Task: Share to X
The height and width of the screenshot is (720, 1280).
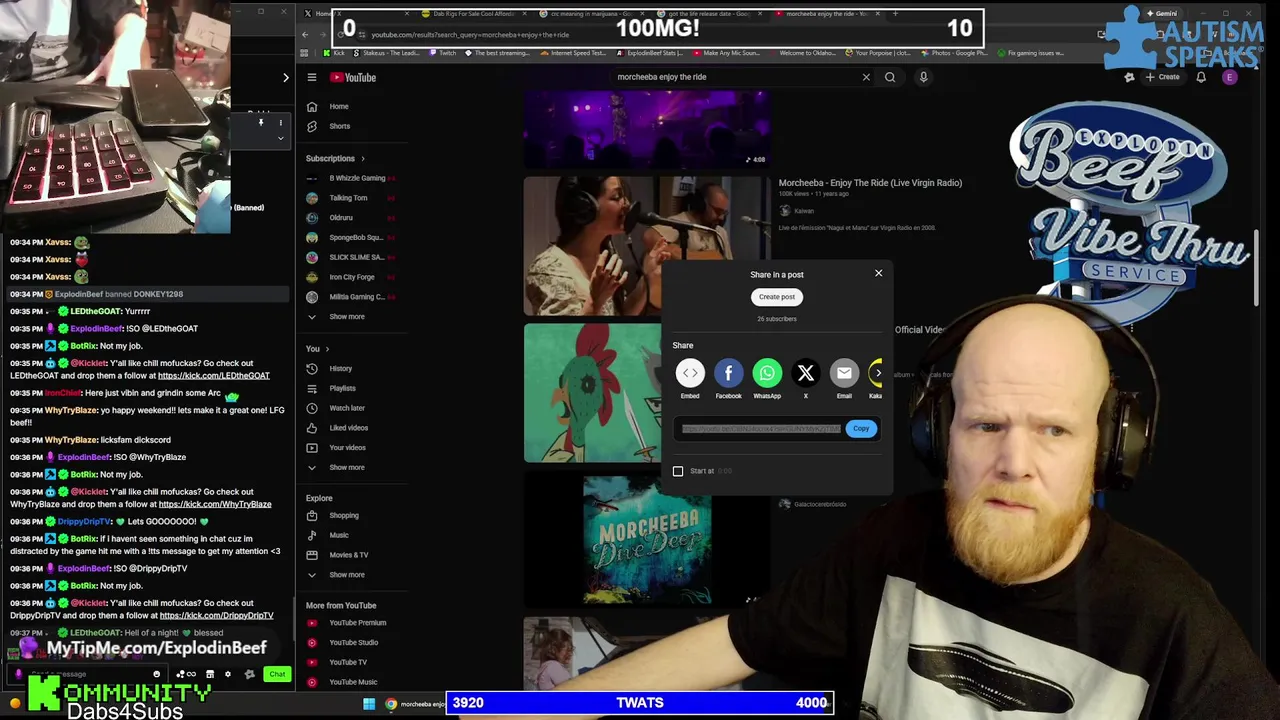Action: pos(805,373)
